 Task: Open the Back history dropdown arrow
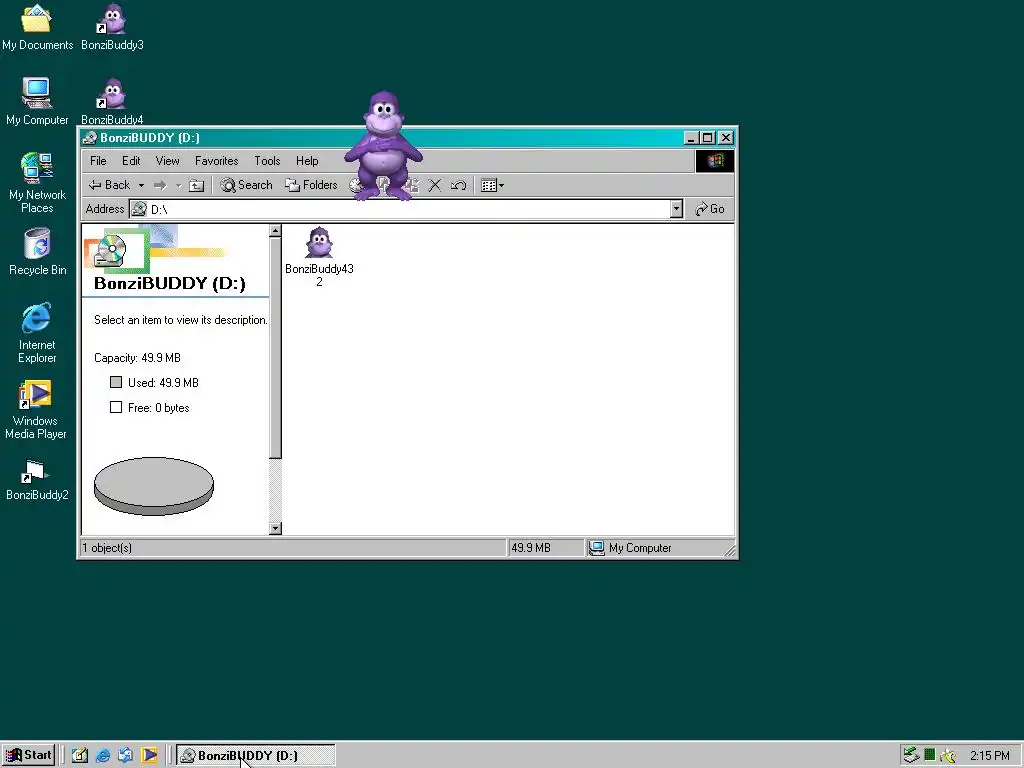(x=141, y=185)
